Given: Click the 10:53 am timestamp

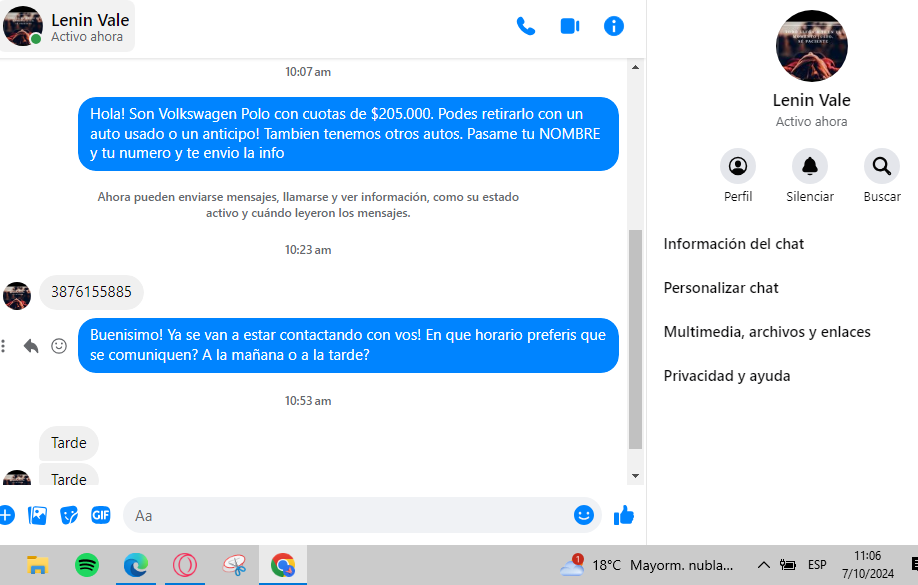Looking at the screenshot, I should pos(308,401).
